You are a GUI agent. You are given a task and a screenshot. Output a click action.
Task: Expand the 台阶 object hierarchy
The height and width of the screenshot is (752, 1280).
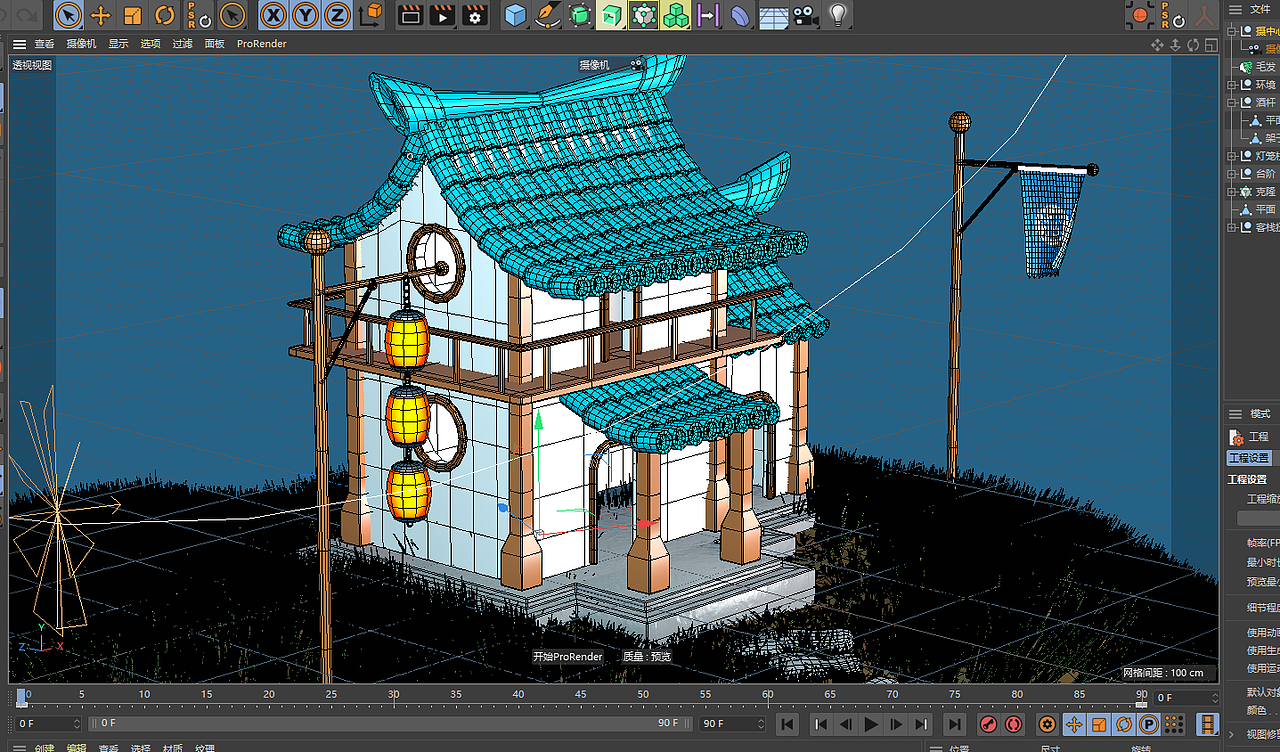(x=1232, y=172)
